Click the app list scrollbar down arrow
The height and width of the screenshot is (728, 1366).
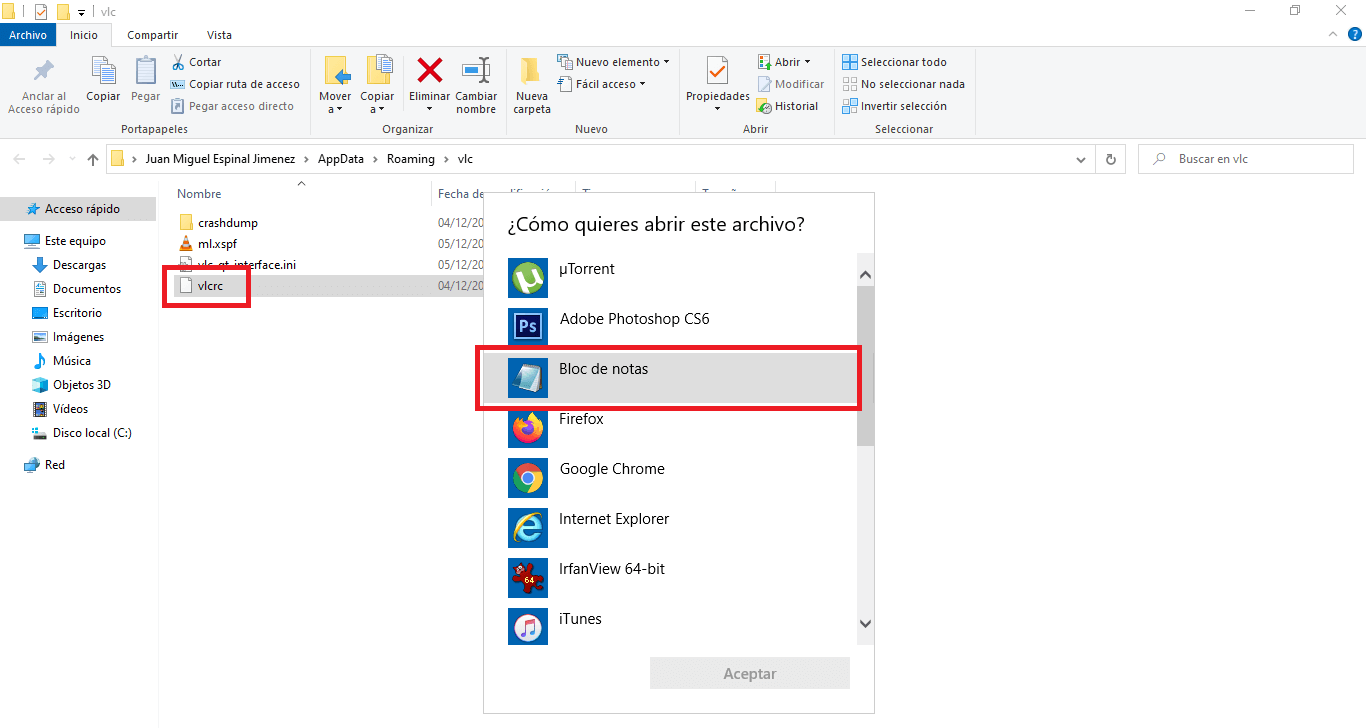click(866, 624)
